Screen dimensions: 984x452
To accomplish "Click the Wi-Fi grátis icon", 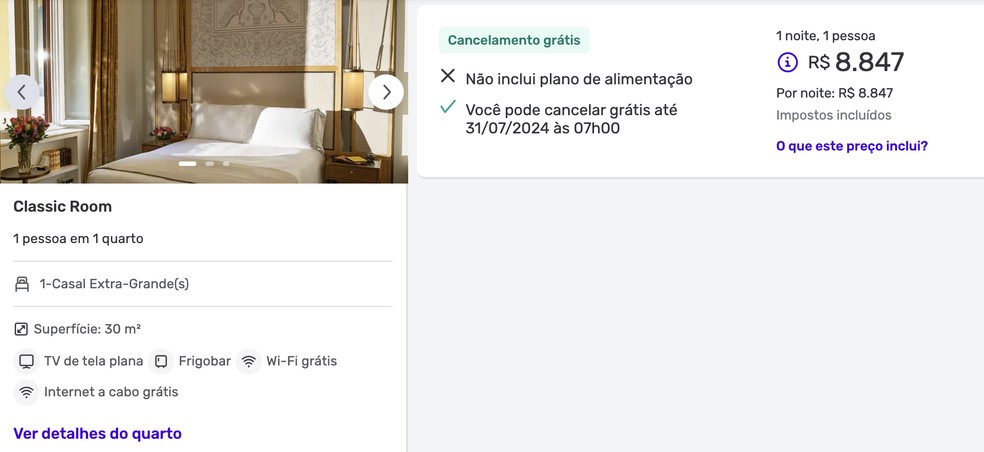I will click(249, 362).
